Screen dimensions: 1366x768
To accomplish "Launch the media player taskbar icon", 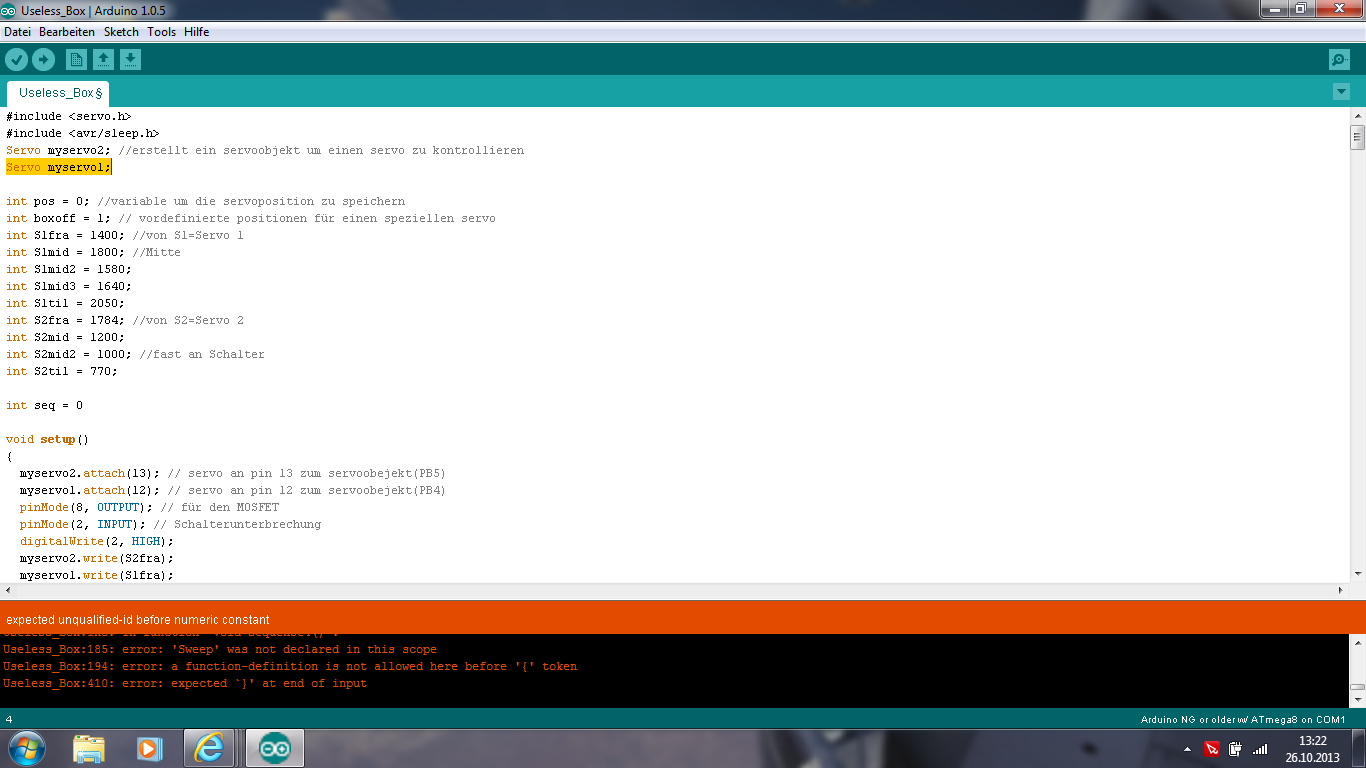I will click(149, 748).
